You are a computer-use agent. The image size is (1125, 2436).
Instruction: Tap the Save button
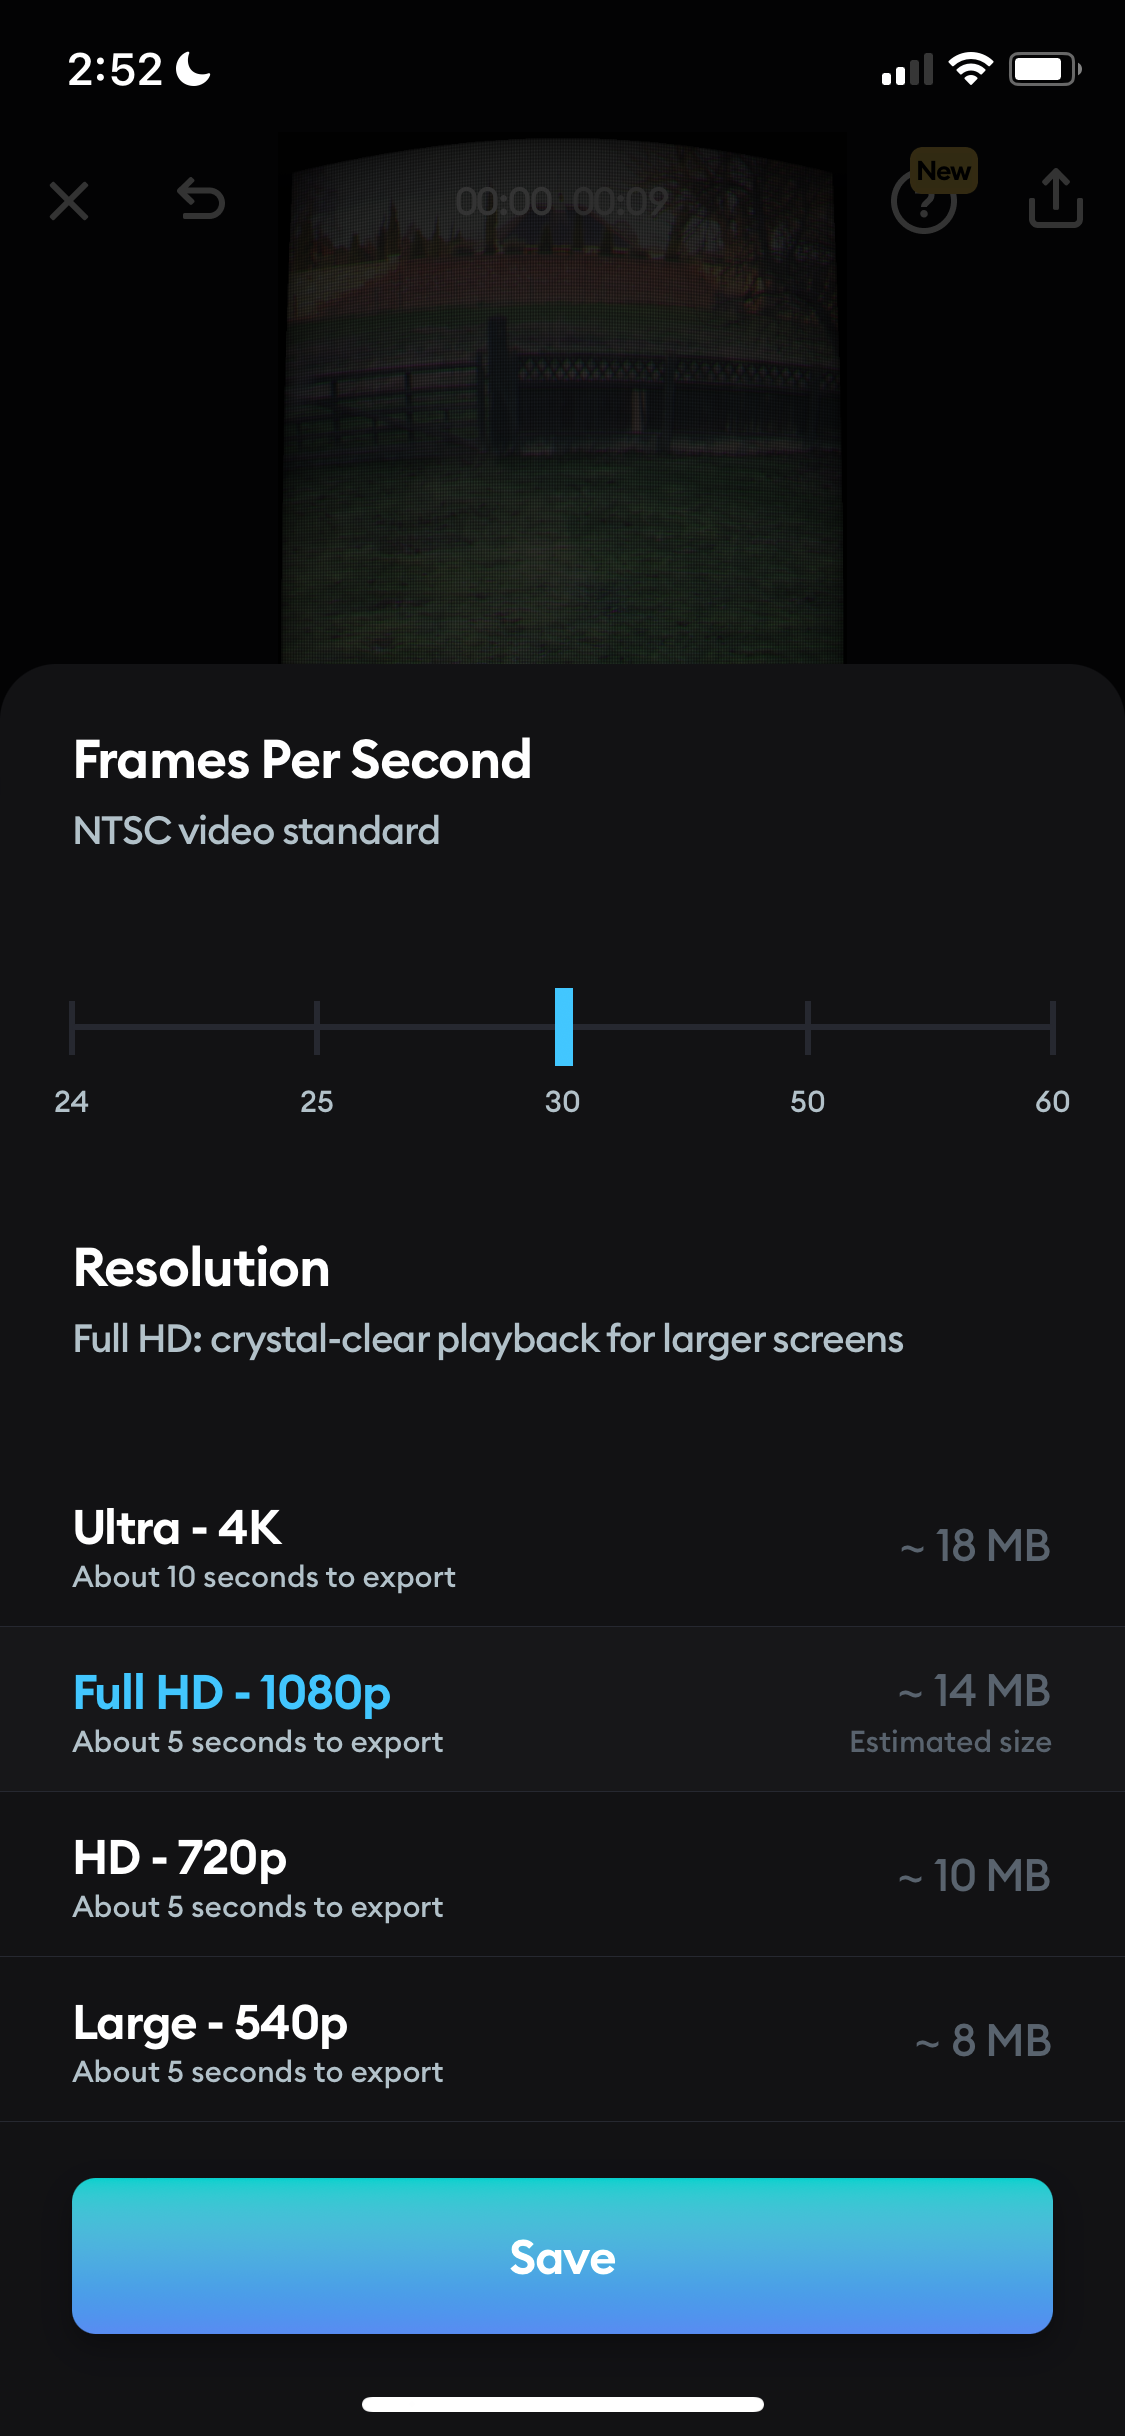tap(562, 2256)
